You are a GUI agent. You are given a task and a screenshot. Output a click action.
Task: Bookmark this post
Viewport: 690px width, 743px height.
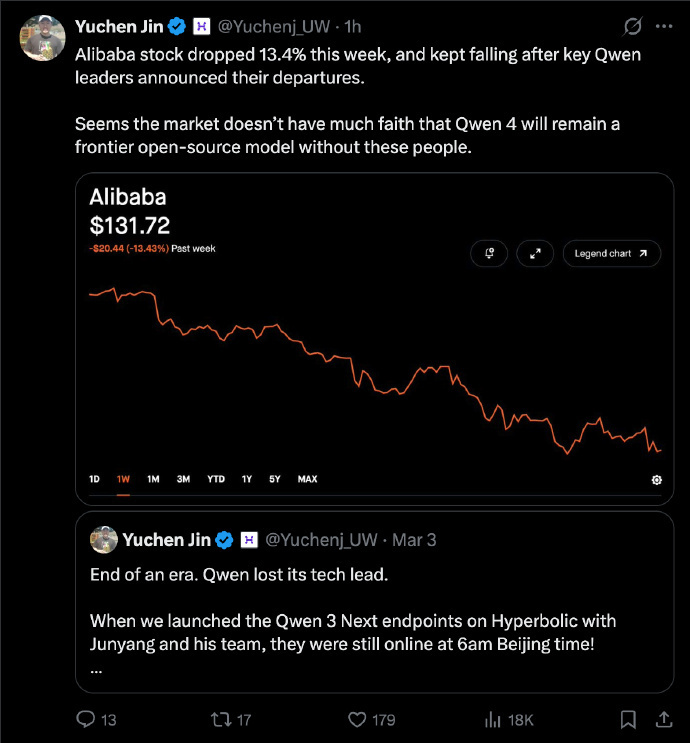click(x=628, y=719)
